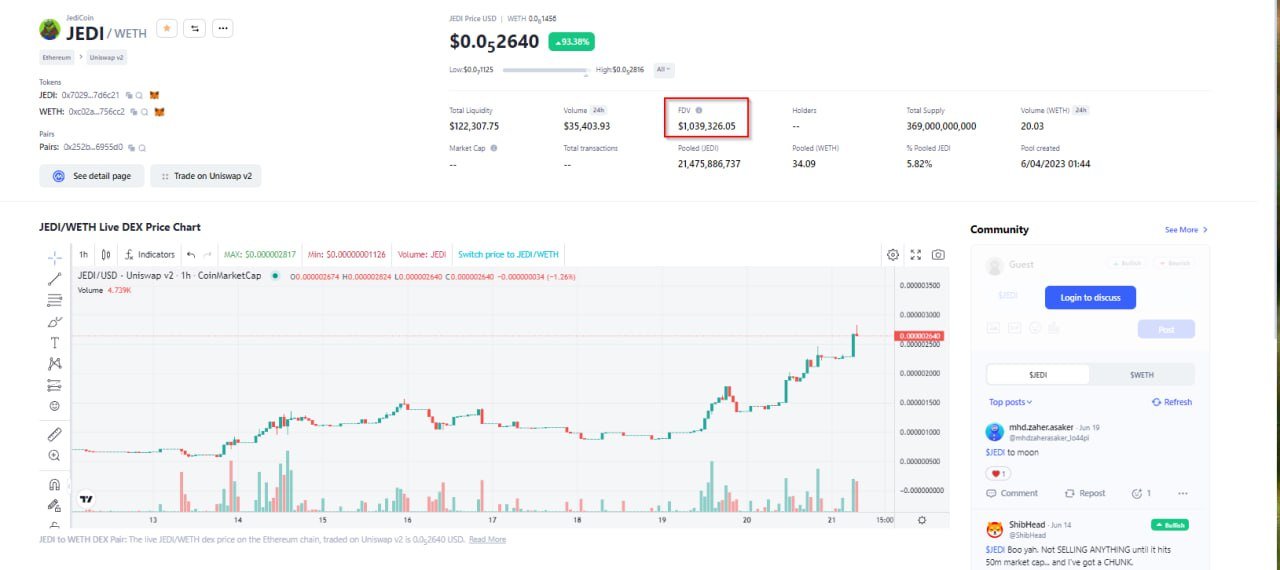Expand the Top posts sort dropdown

[1011, 402]
